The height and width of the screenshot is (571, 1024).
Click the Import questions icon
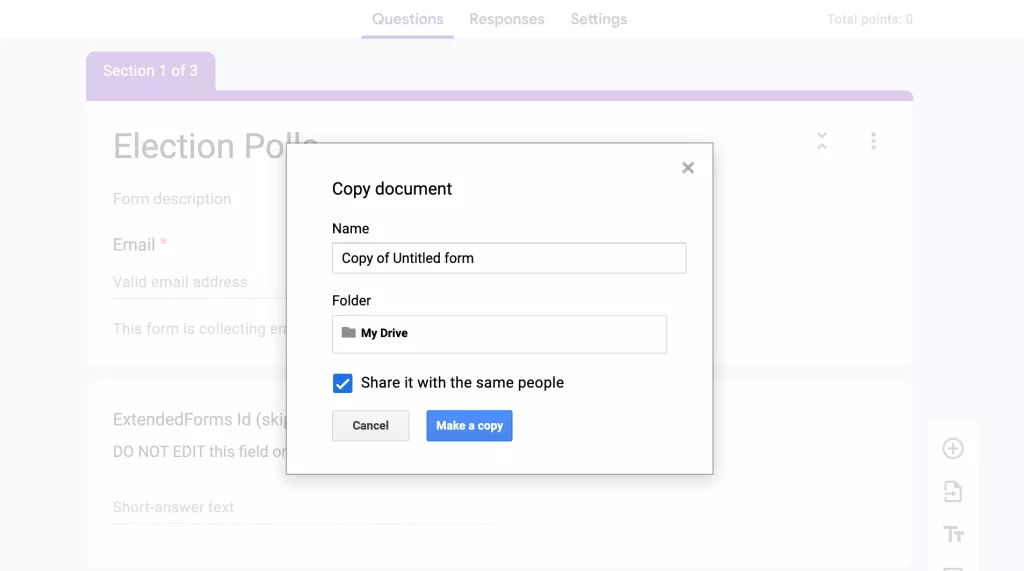pos(953,491)
